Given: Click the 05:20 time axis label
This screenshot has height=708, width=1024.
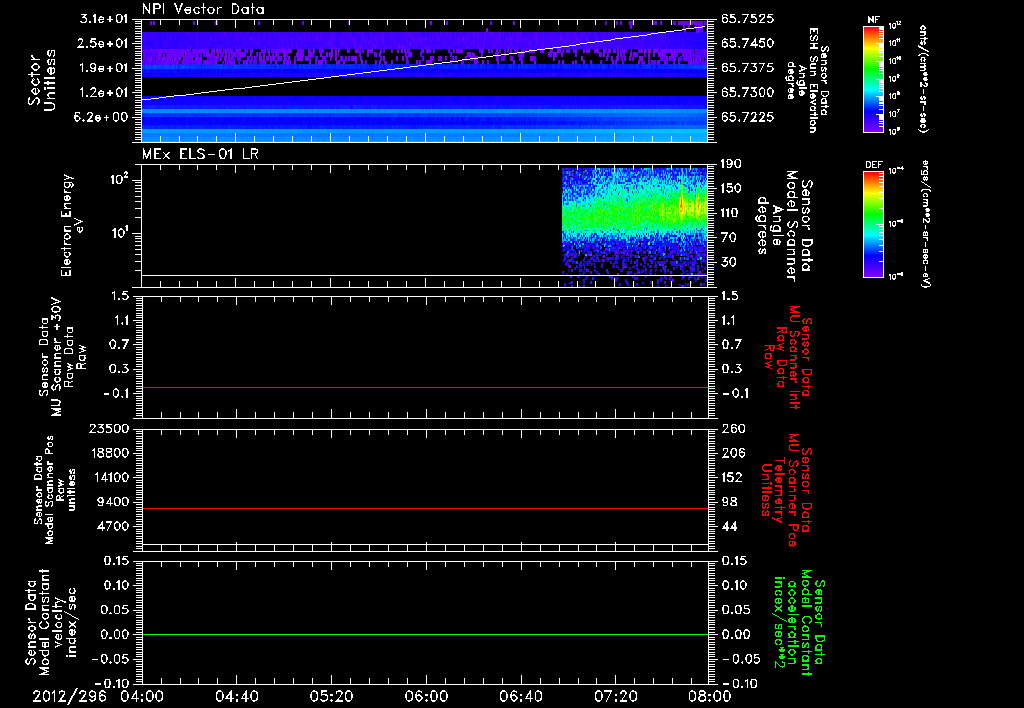Looking at the screenshot, I should click(x=331, y=696).
